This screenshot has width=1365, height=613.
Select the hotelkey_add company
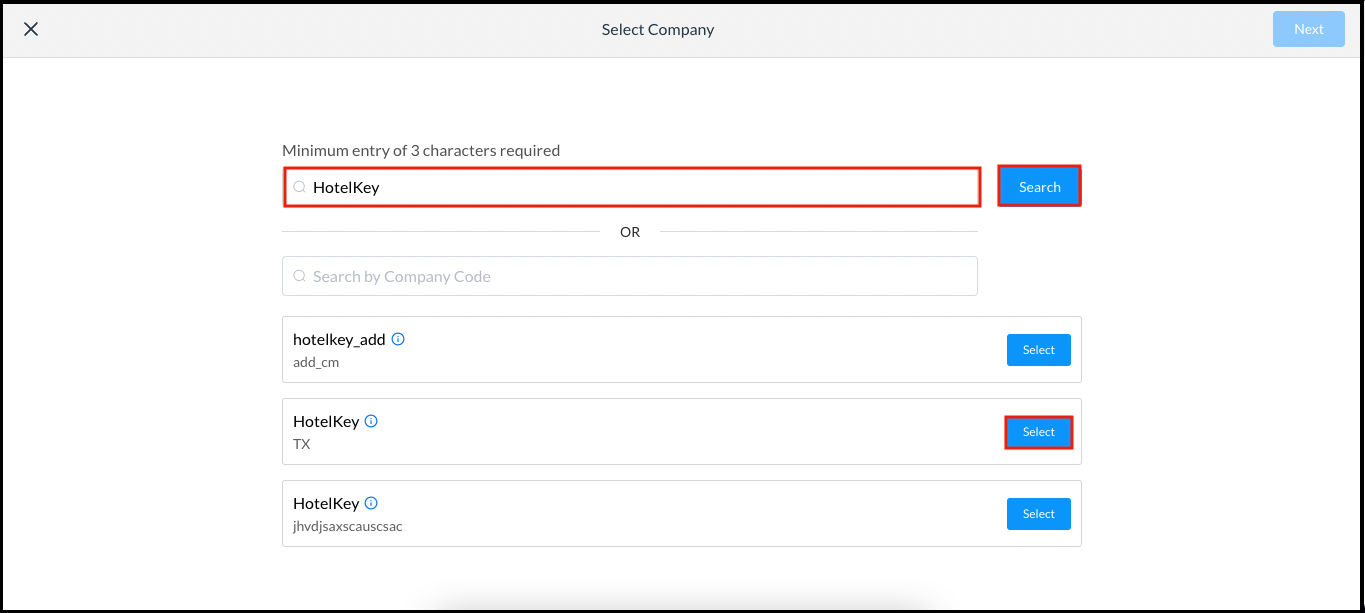1038,349
